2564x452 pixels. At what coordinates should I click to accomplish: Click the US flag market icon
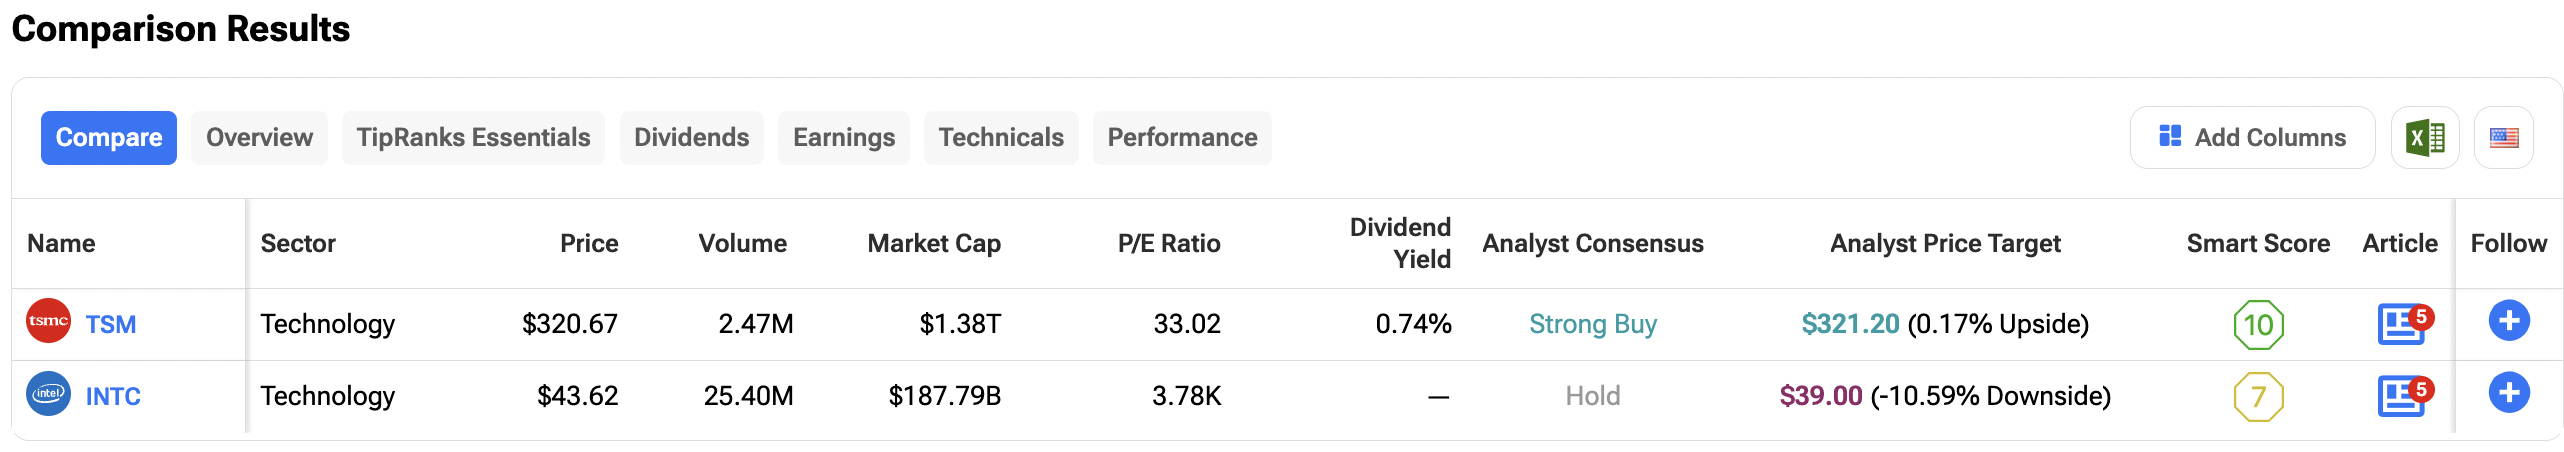tap(2503, 138)
